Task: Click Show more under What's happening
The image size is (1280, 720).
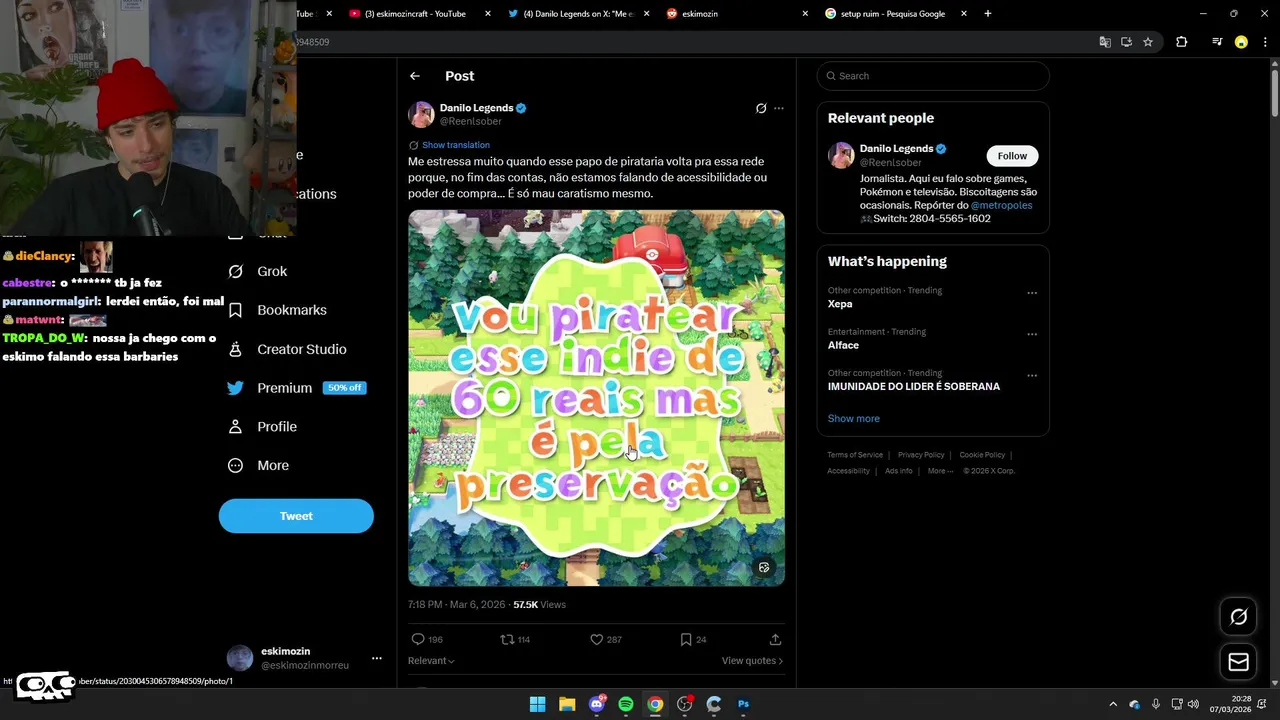Action: click(854, 419)
